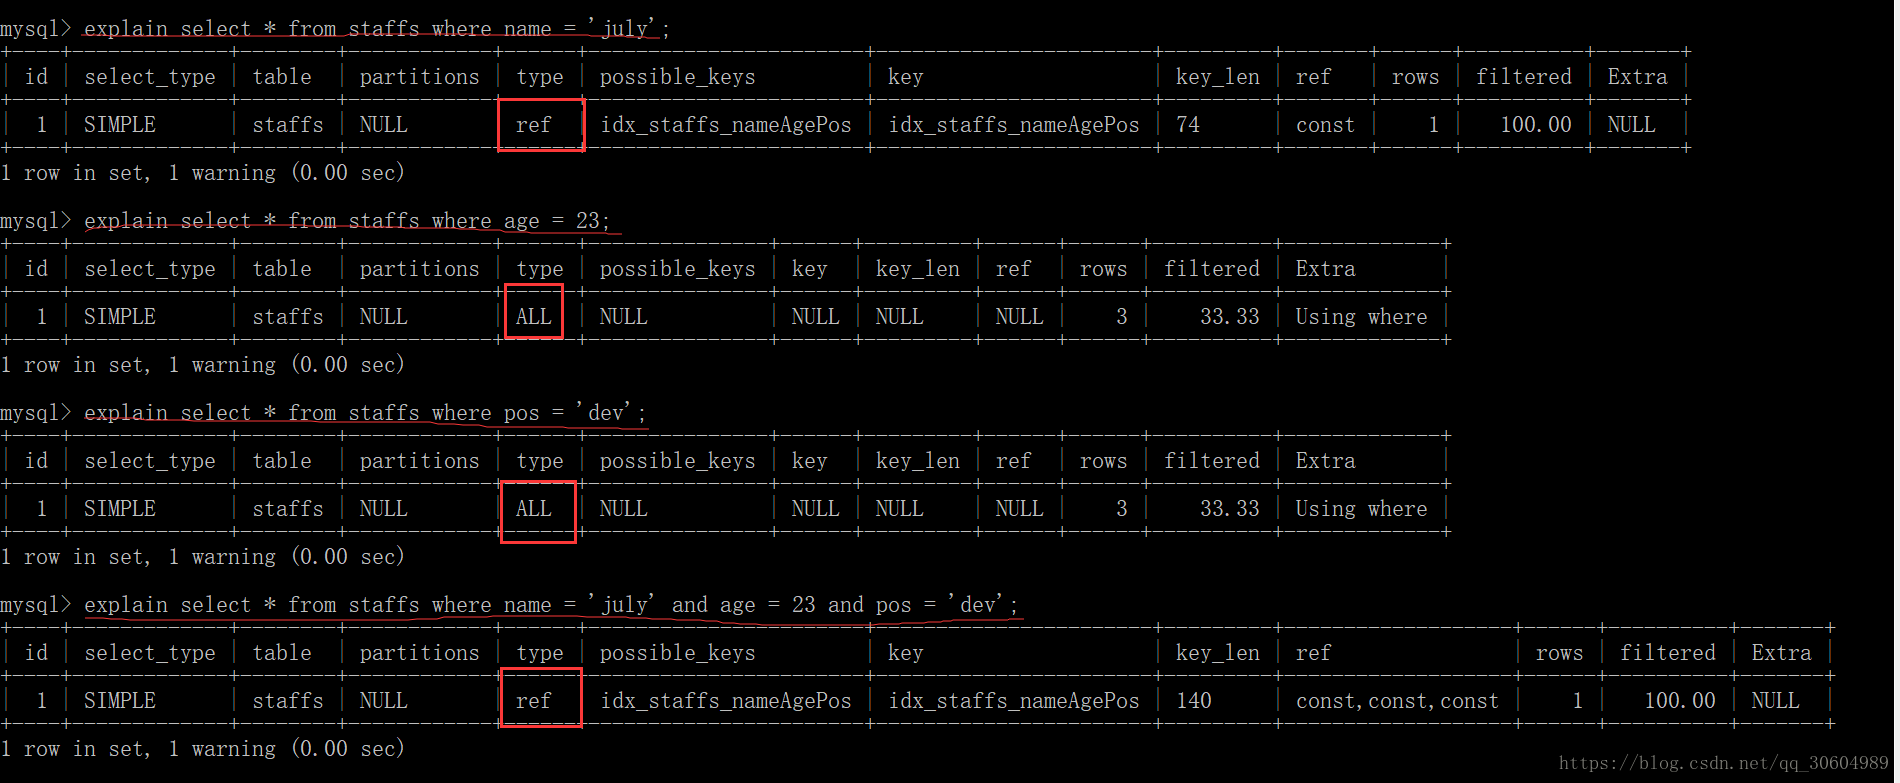Click SIMPLE in the last result row
Screen dimensions: 1900x783
[120, 700]
